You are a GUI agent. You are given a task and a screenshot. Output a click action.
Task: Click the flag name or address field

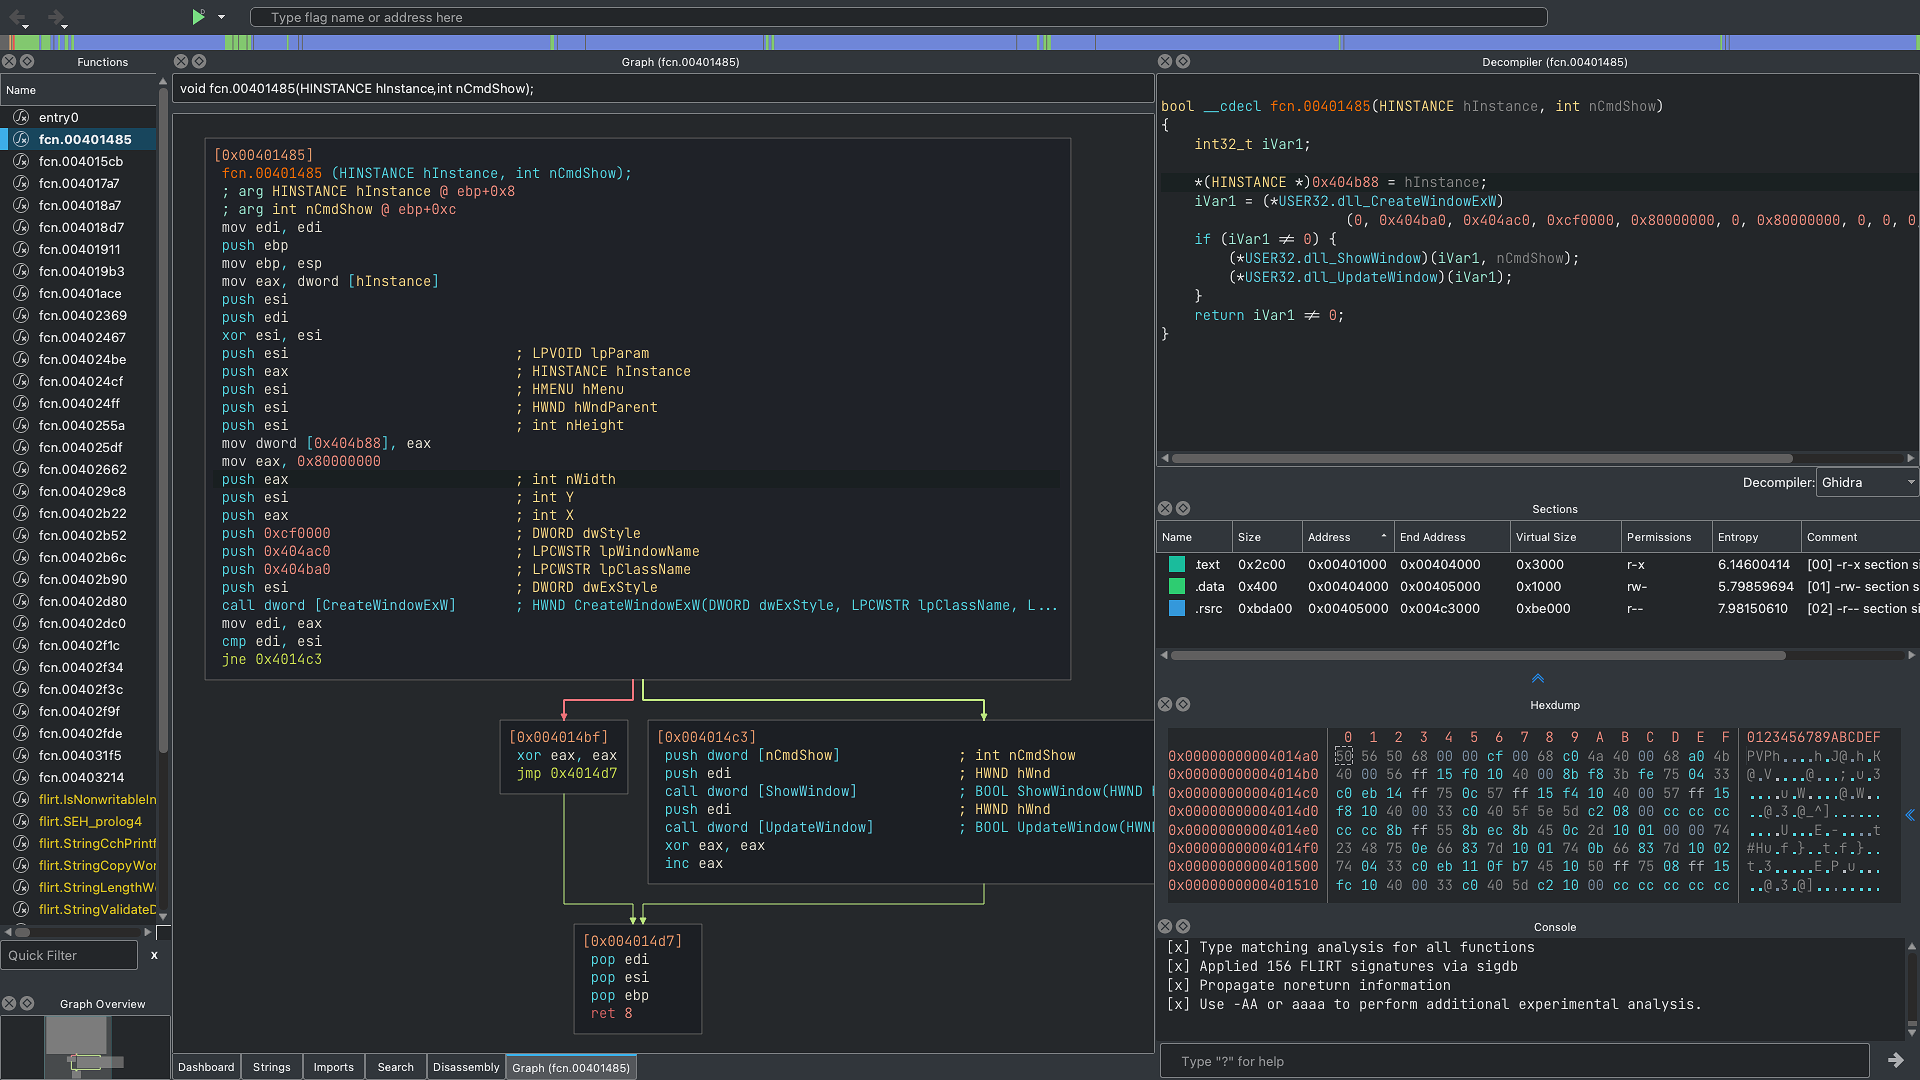pos(898,17)
